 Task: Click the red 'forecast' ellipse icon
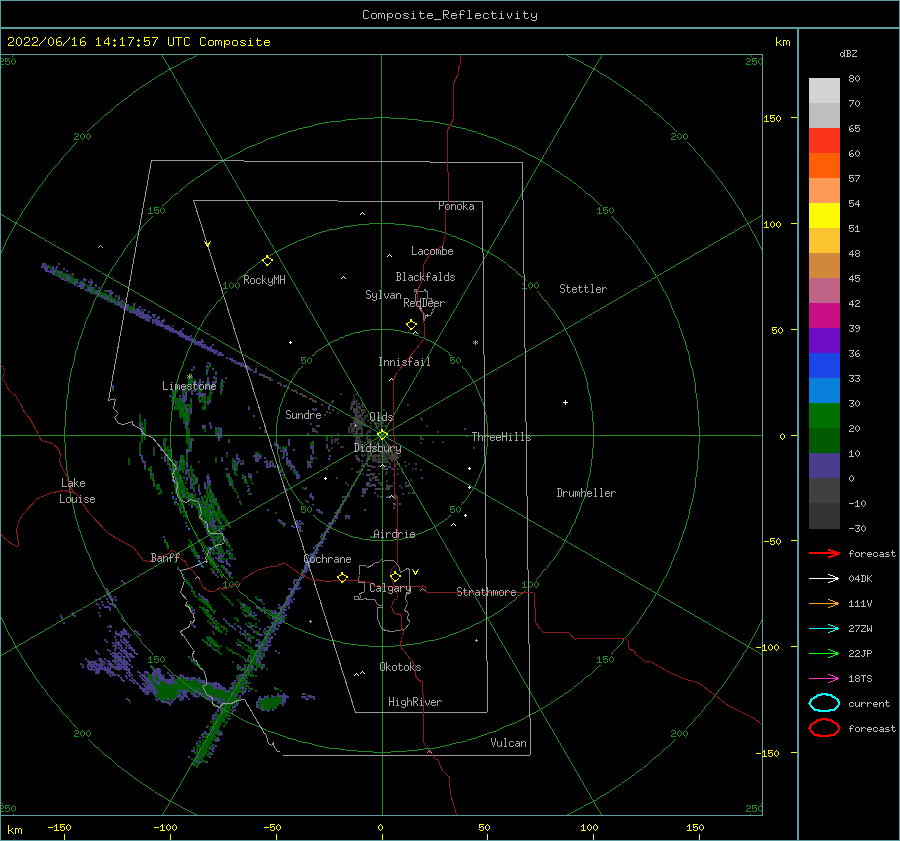tap(824, 728)
